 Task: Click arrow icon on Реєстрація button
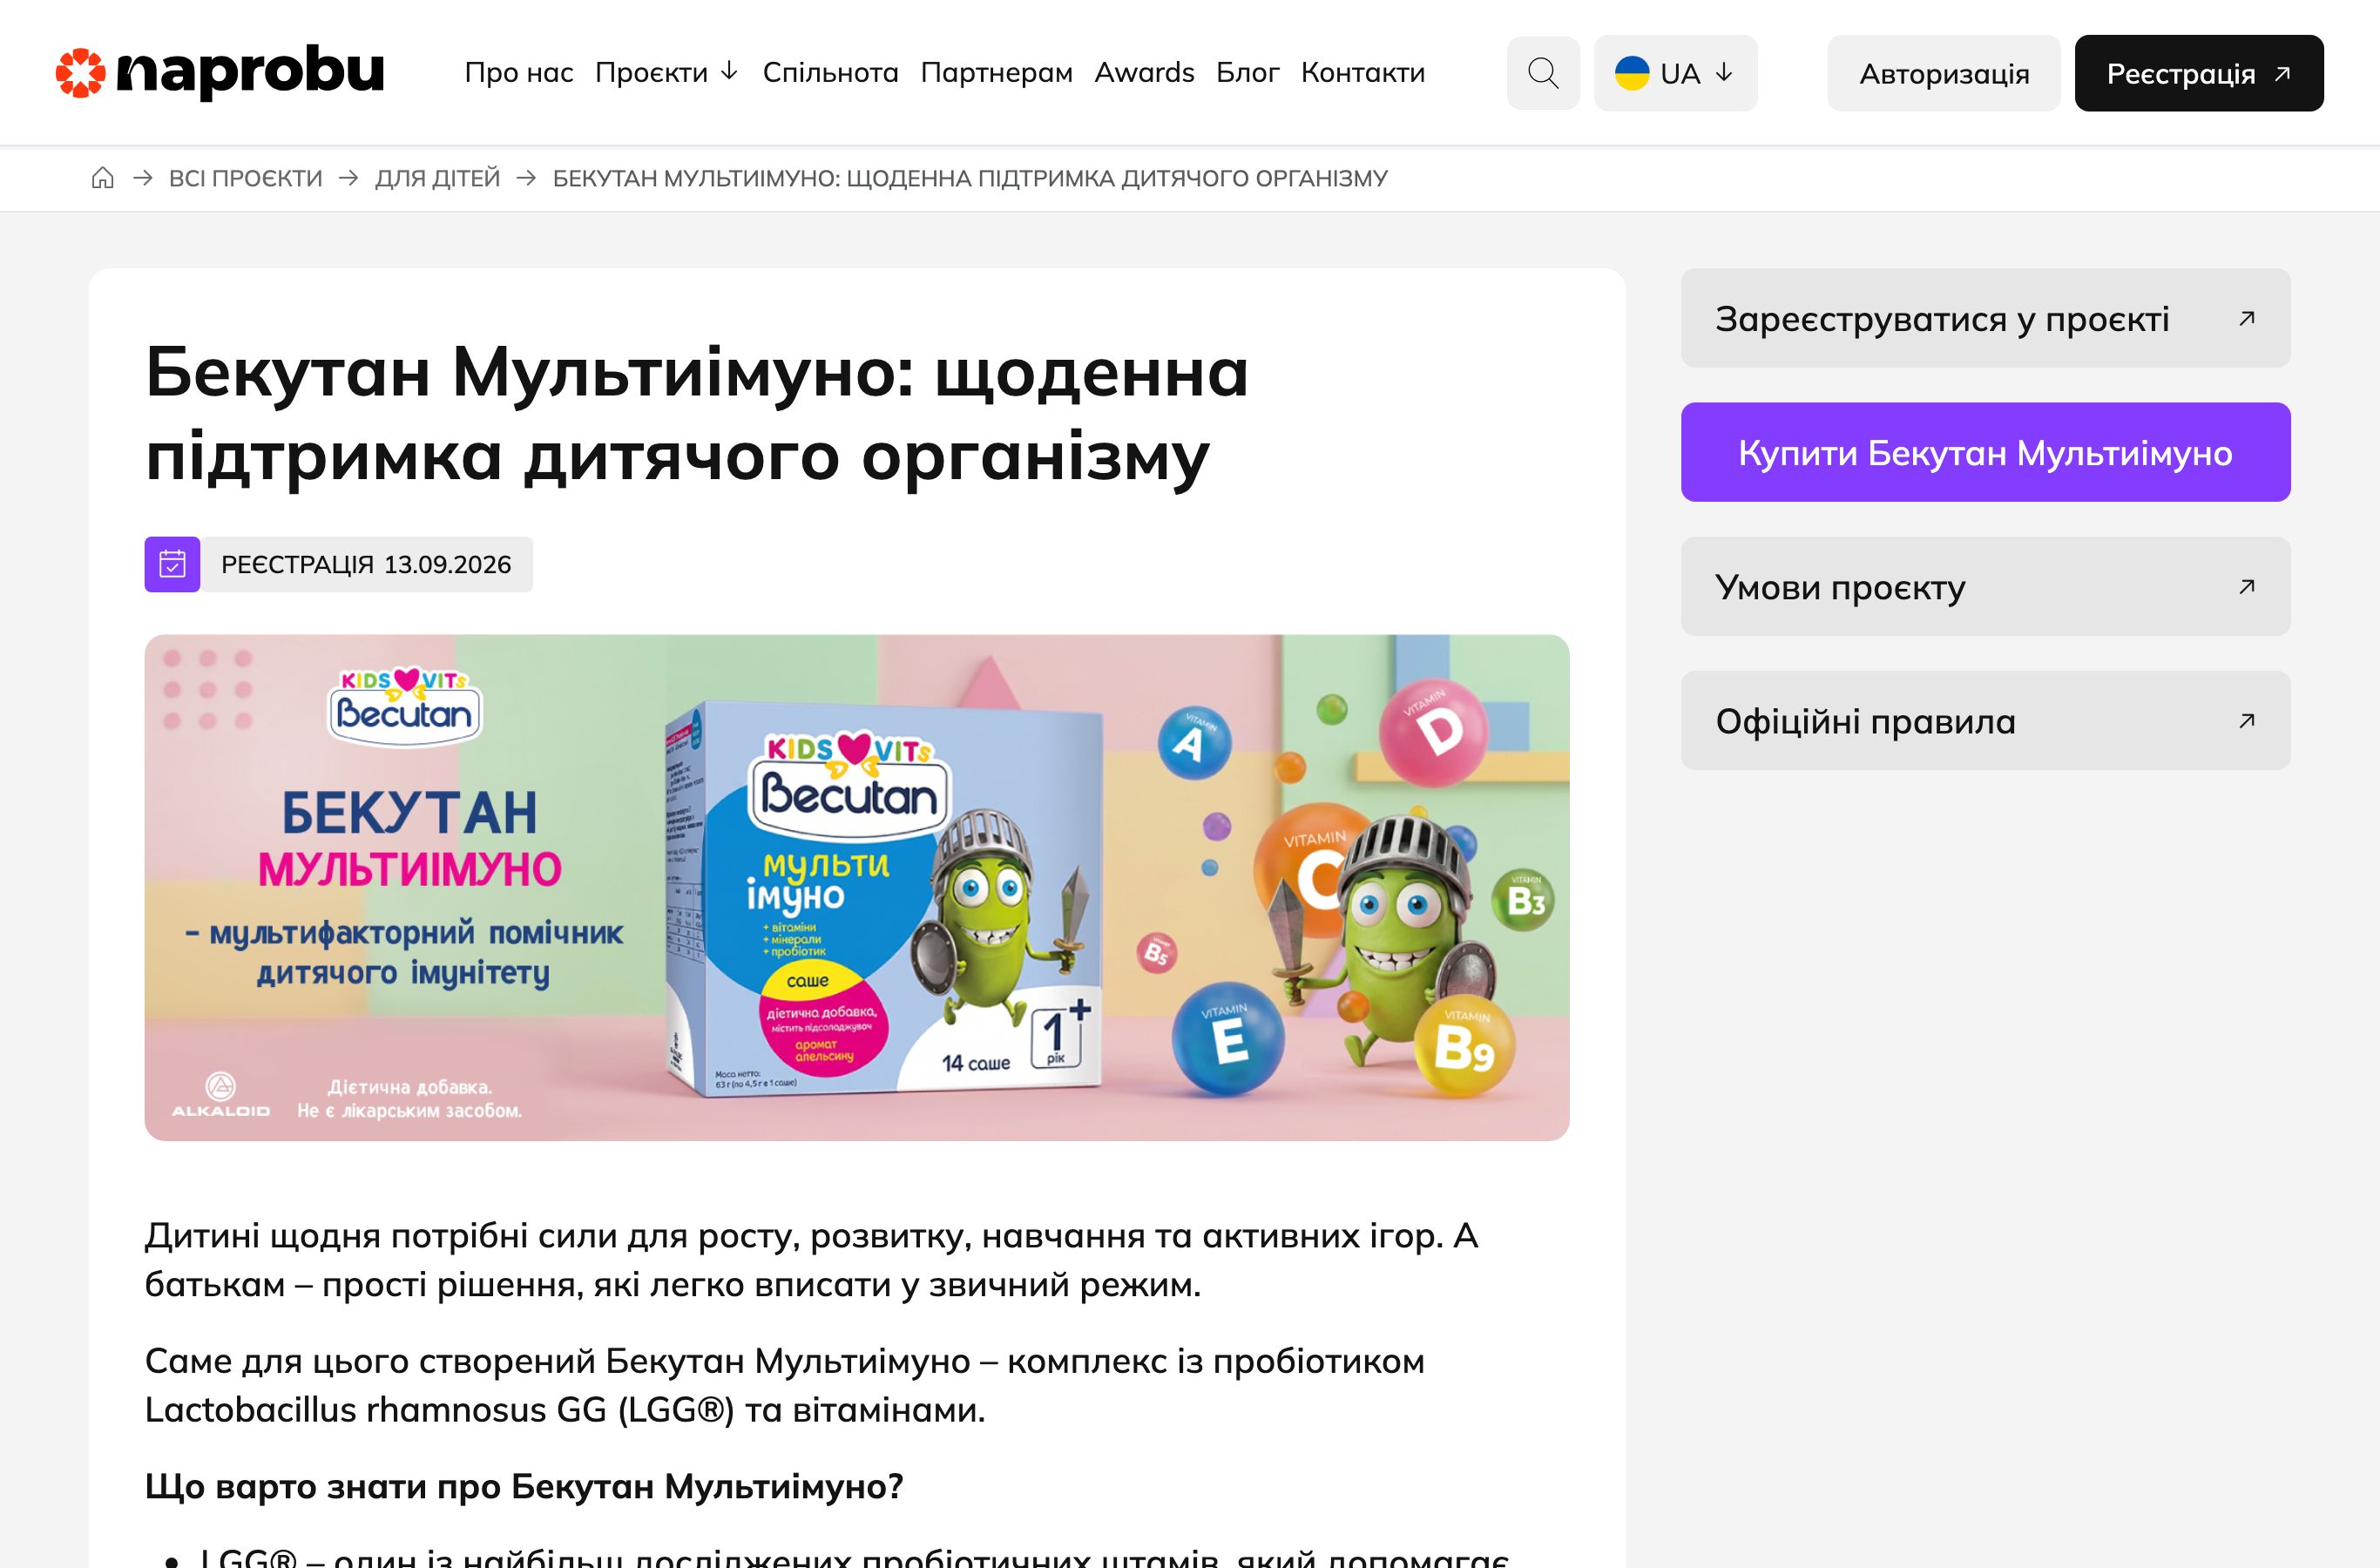click(x=2283, y=73)
